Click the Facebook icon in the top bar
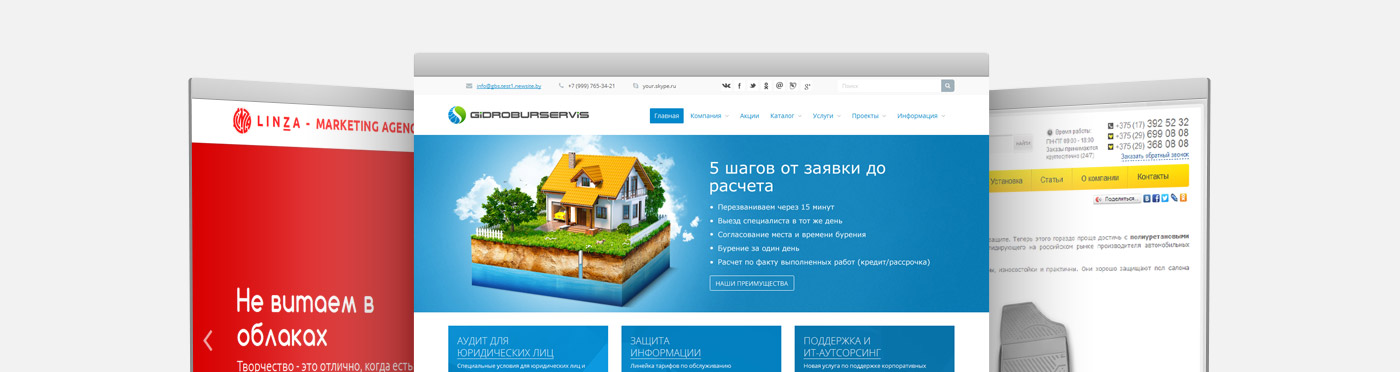Screen dimensions: 1400x372 tap(740, 86)
